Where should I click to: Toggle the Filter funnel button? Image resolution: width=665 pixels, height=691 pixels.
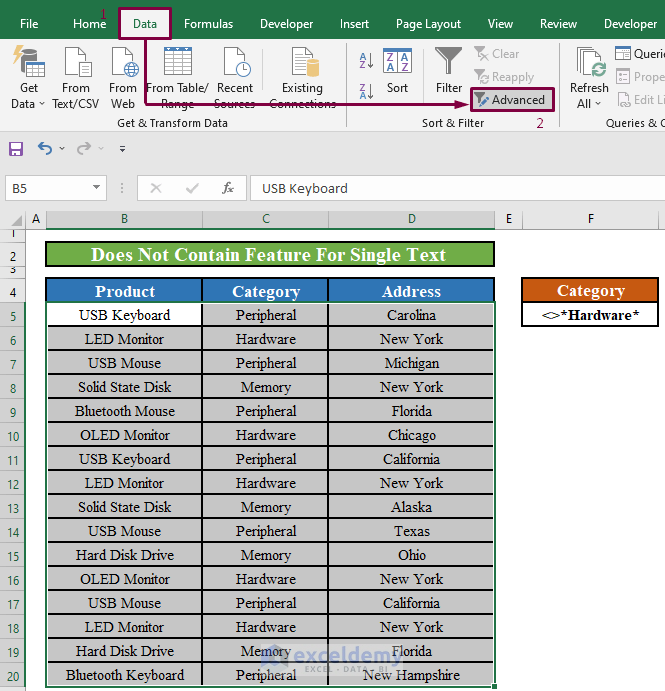pos(449,71)
